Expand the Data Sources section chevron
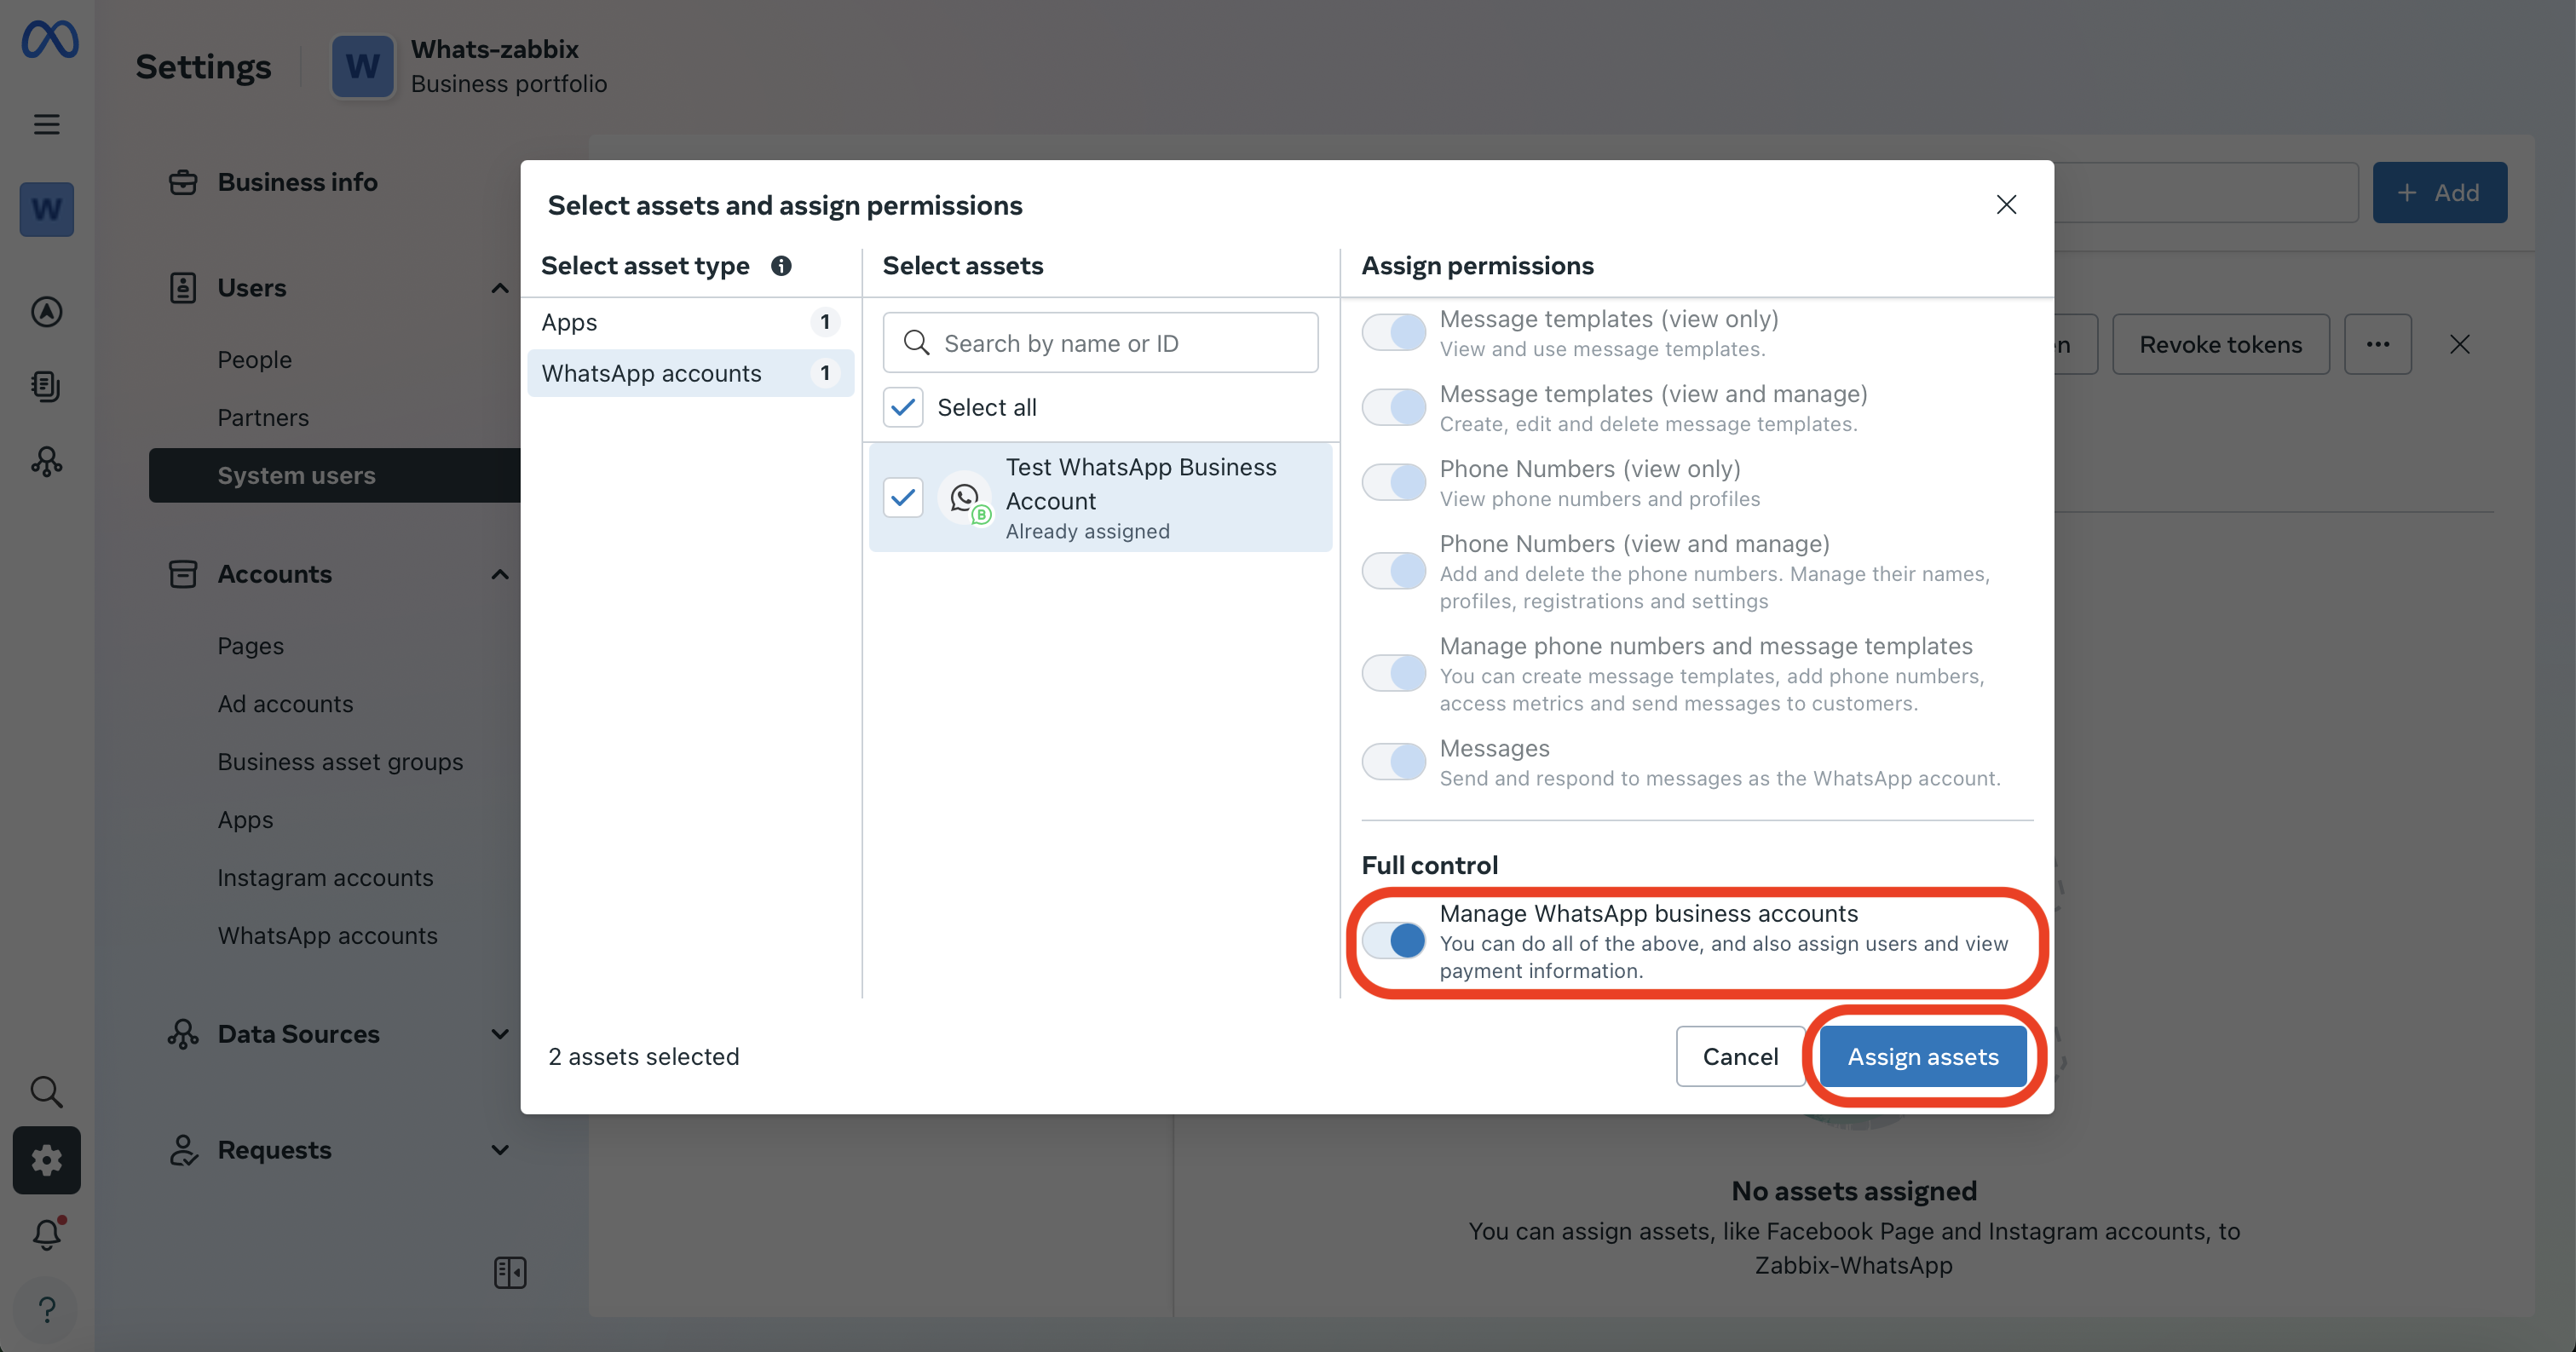The width and height of the screenshot is (2576, 1352). (500, 1034)
